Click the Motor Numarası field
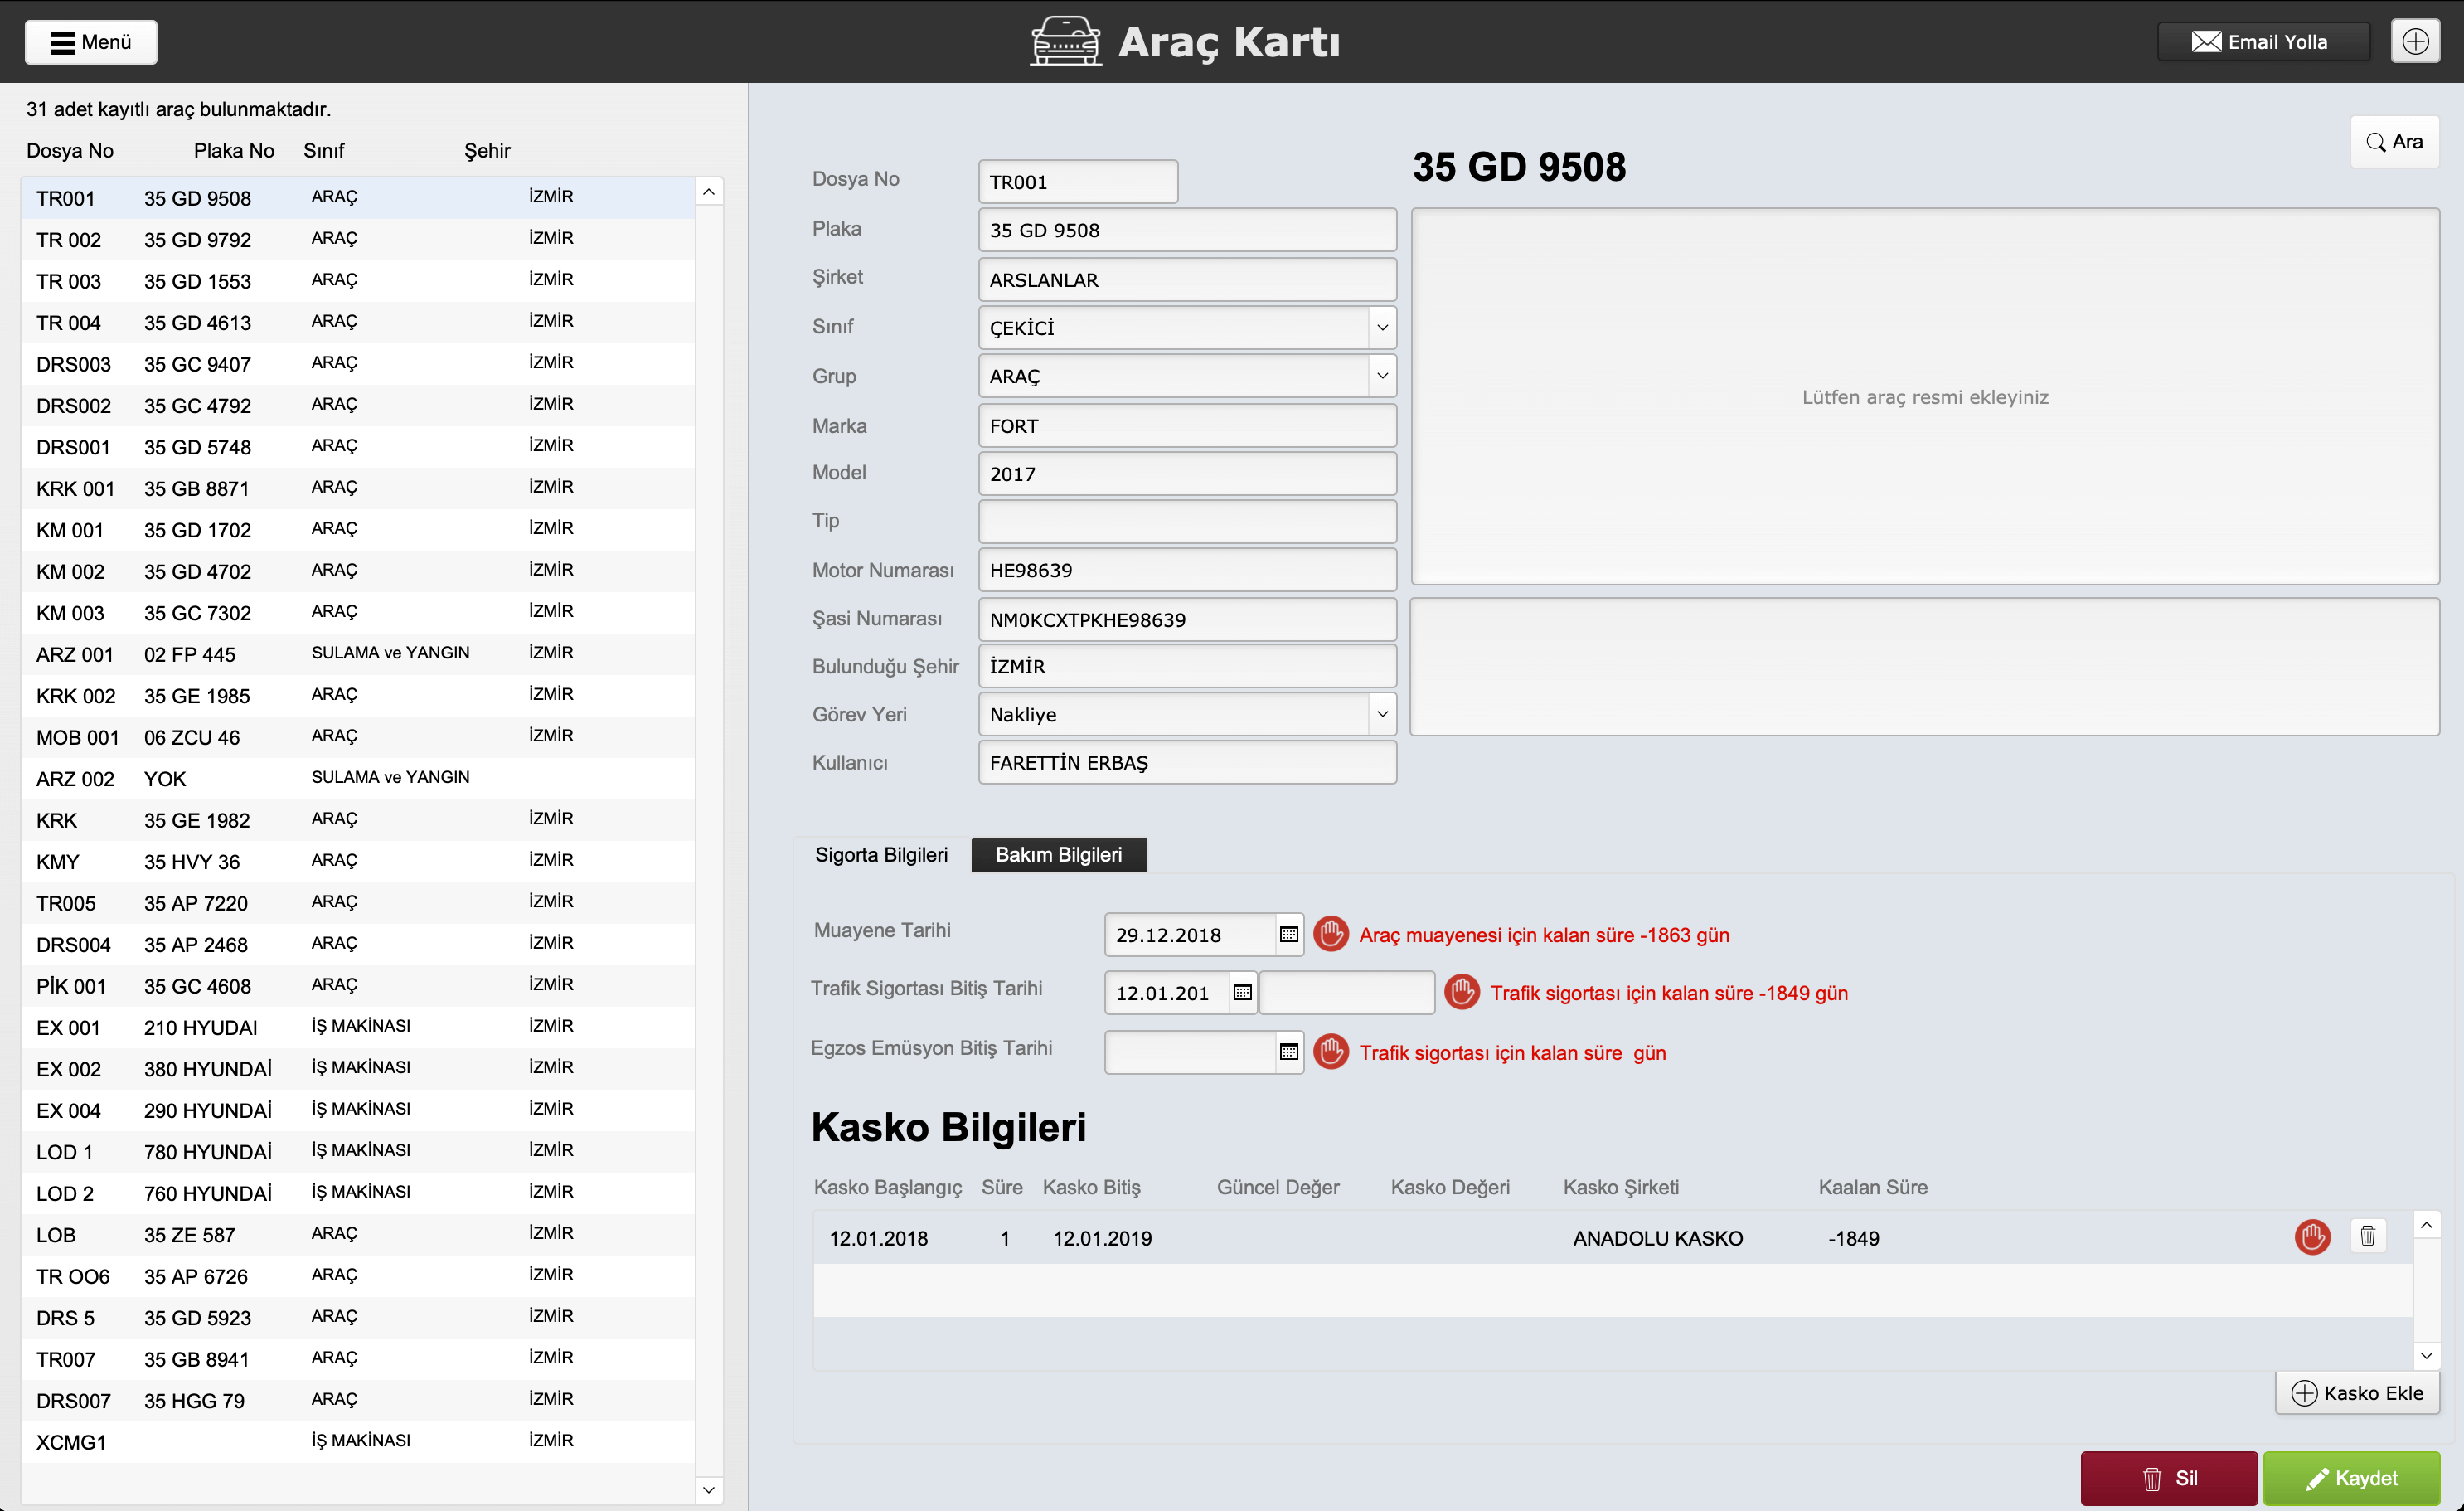 [x=1187, y=570]
